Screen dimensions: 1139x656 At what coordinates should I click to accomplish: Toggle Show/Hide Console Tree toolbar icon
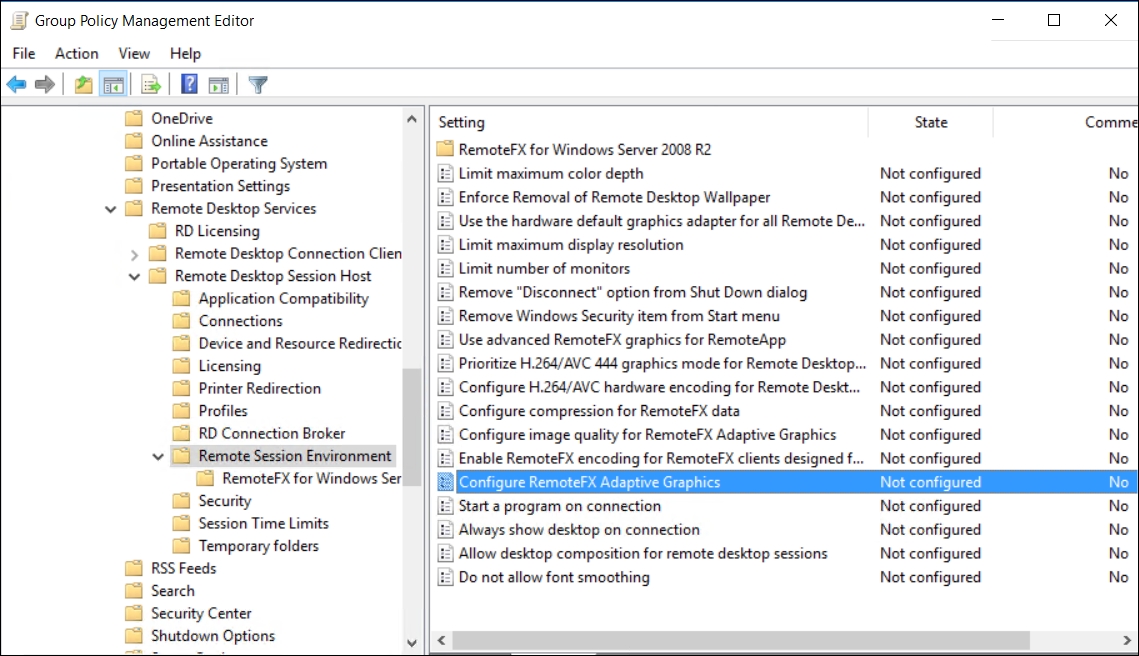(x=112, y=85)
